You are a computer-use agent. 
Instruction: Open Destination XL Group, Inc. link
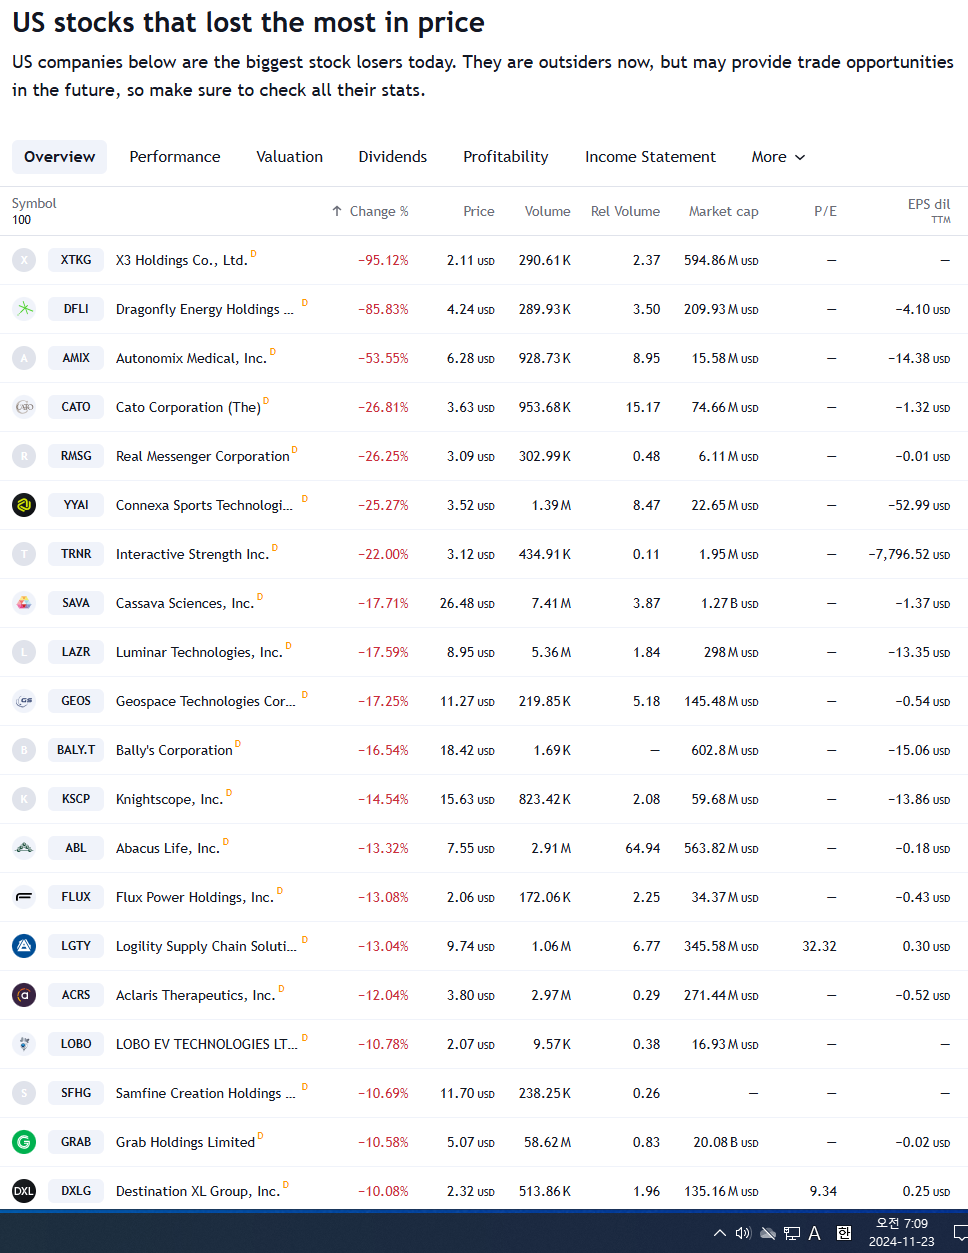(x=198, y=1191)
